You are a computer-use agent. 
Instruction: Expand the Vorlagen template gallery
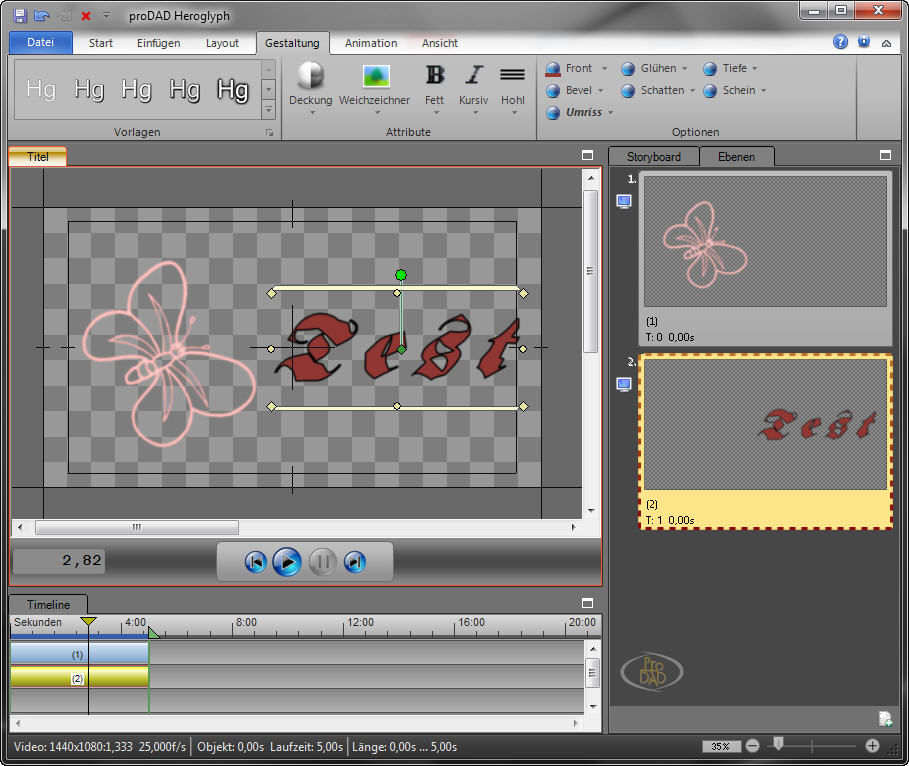[x=268, y=109]
